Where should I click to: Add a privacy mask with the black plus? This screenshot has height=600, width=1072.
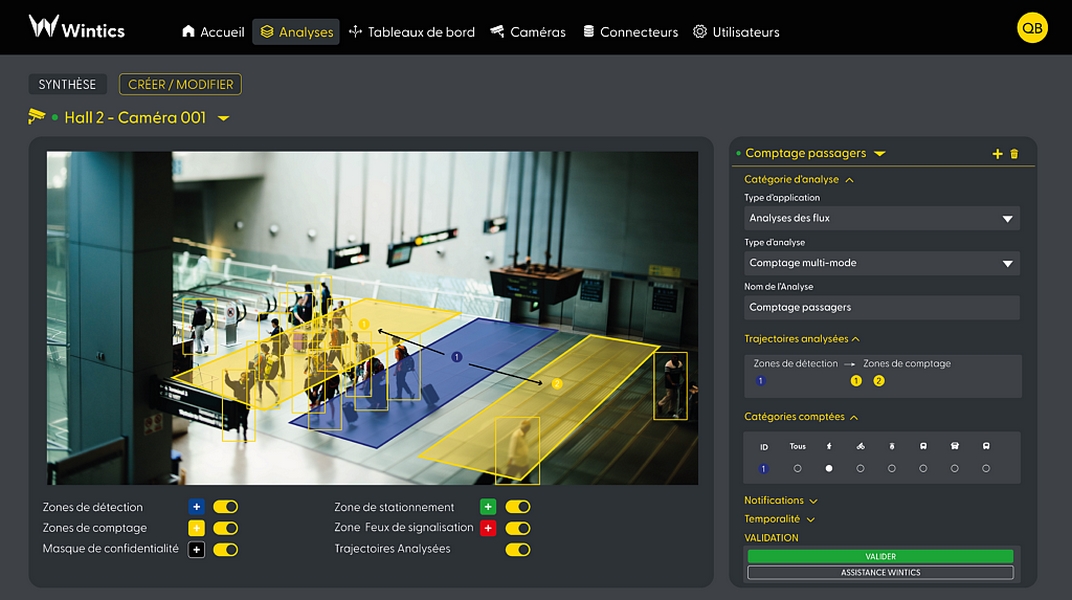click(196, 549)
